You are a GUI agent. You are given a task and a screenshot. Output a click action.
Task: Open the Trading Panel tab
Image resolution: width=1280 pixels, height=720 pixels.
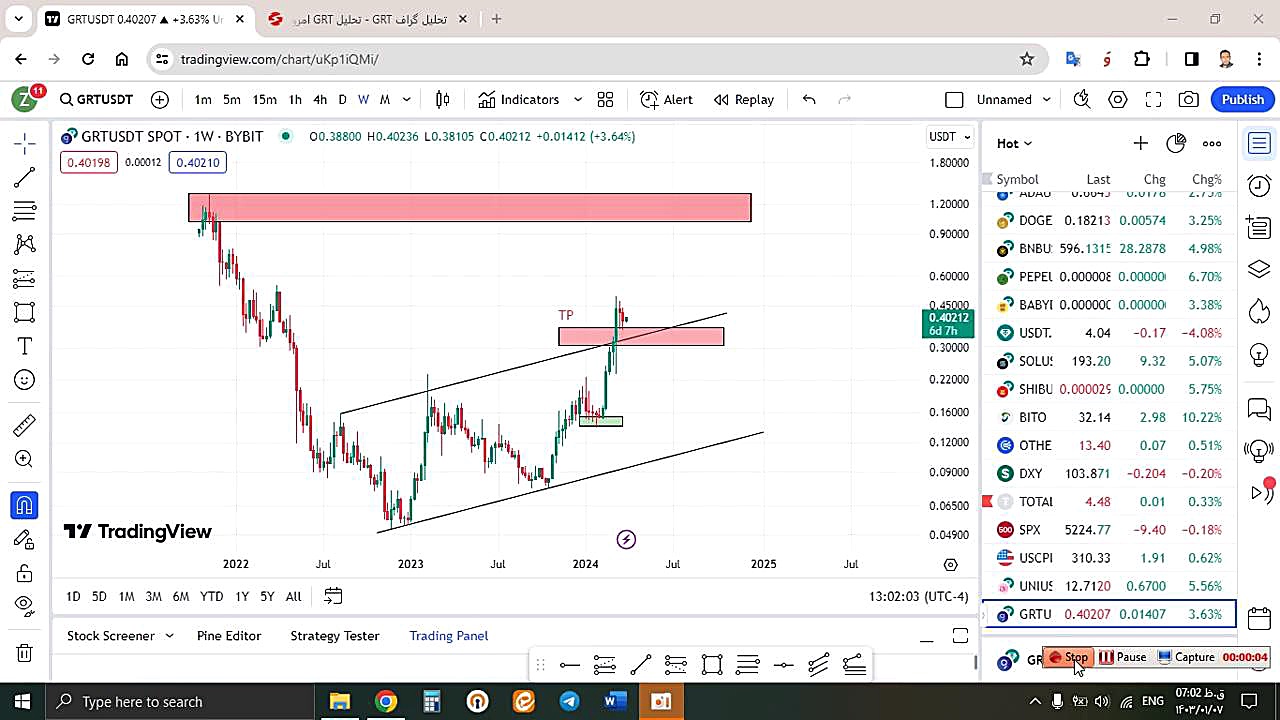tap(449, 636)
